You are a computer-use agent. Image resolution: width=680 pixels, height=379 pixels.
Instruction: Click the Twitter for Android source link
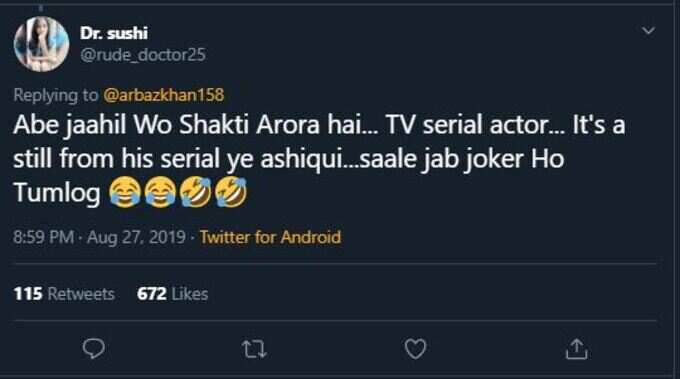pyautogui.click(x=270, y=237)
